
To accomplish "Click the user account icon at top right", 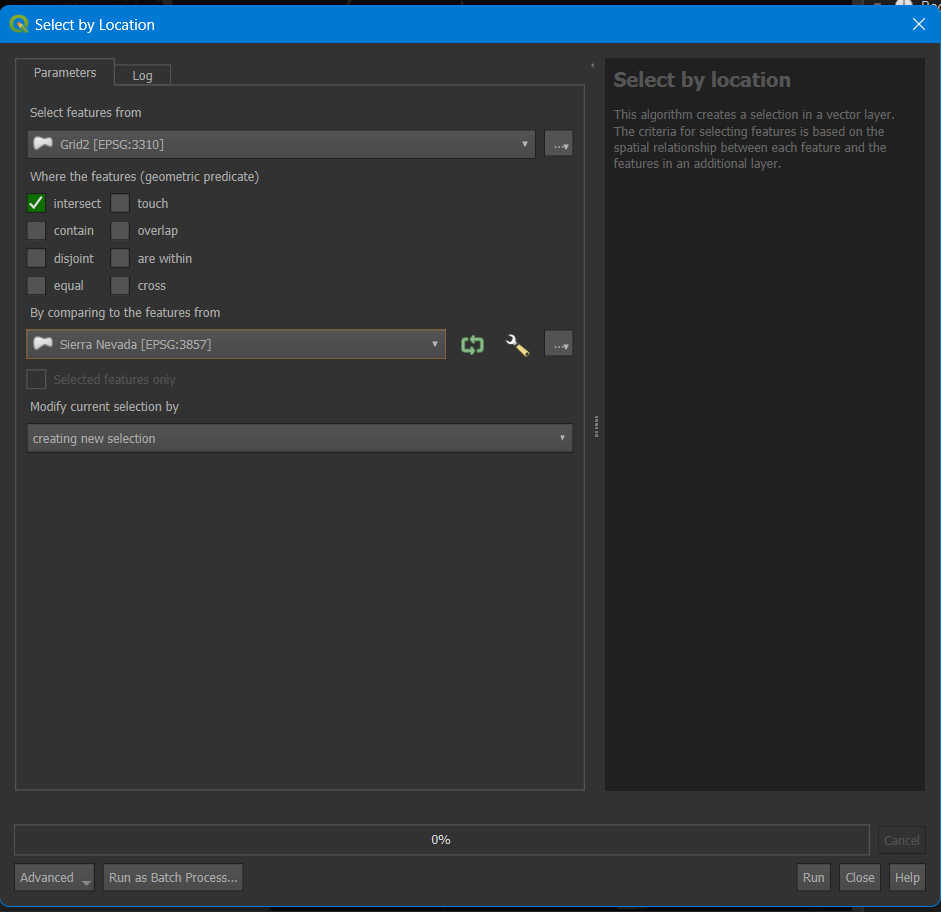I will (902, 6).
